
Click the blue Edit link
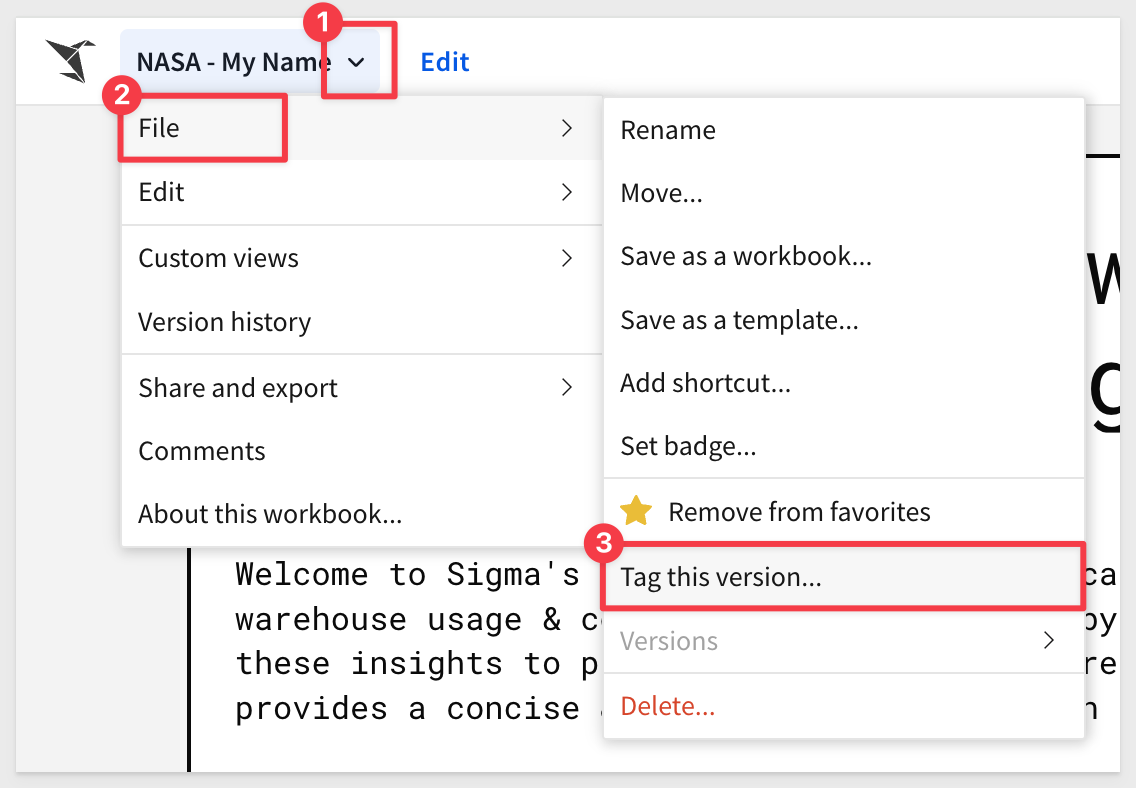444,62
